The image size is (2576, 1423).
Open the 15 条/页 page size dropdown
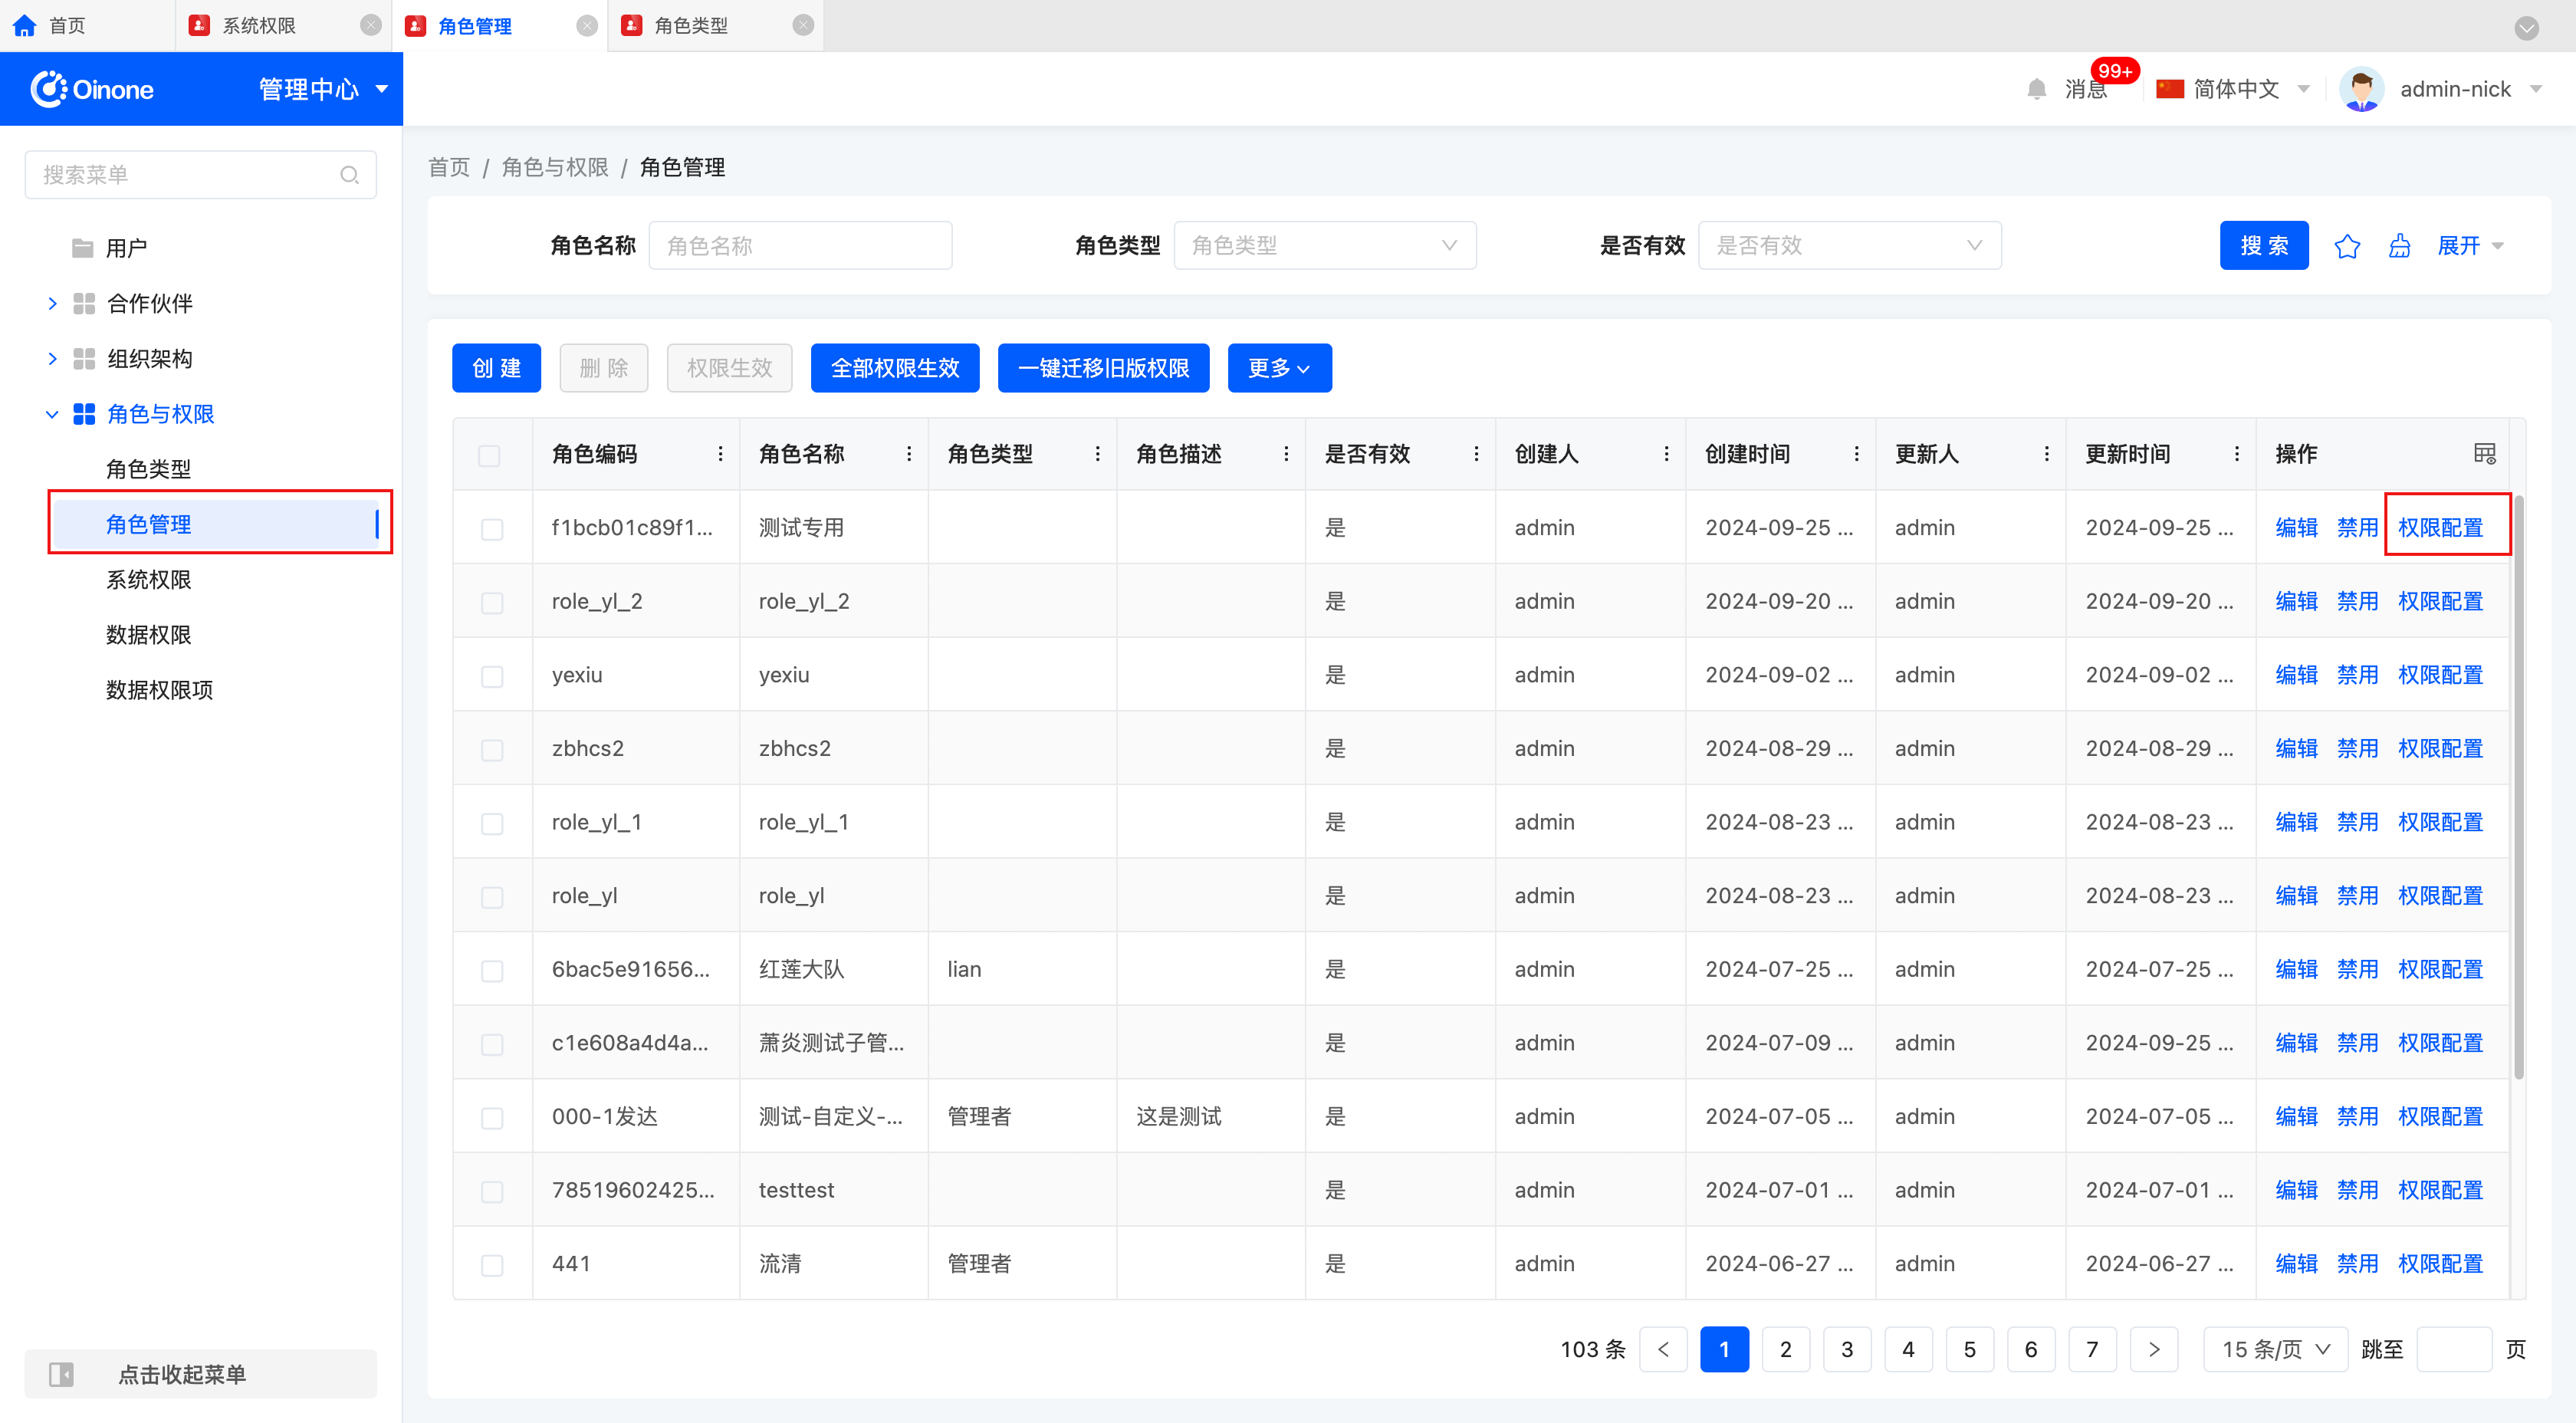(2275, 1349)
